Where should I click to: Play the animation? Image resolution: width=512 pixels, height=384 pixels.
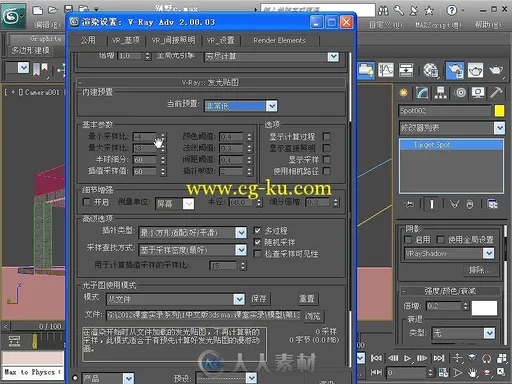point(407,358)
